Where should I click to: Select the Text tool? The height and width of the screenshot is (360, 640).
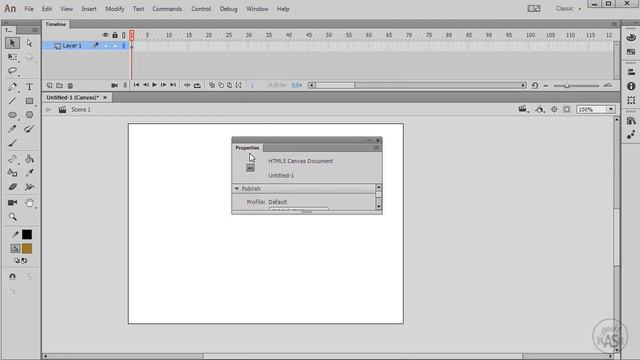(29, 87)
